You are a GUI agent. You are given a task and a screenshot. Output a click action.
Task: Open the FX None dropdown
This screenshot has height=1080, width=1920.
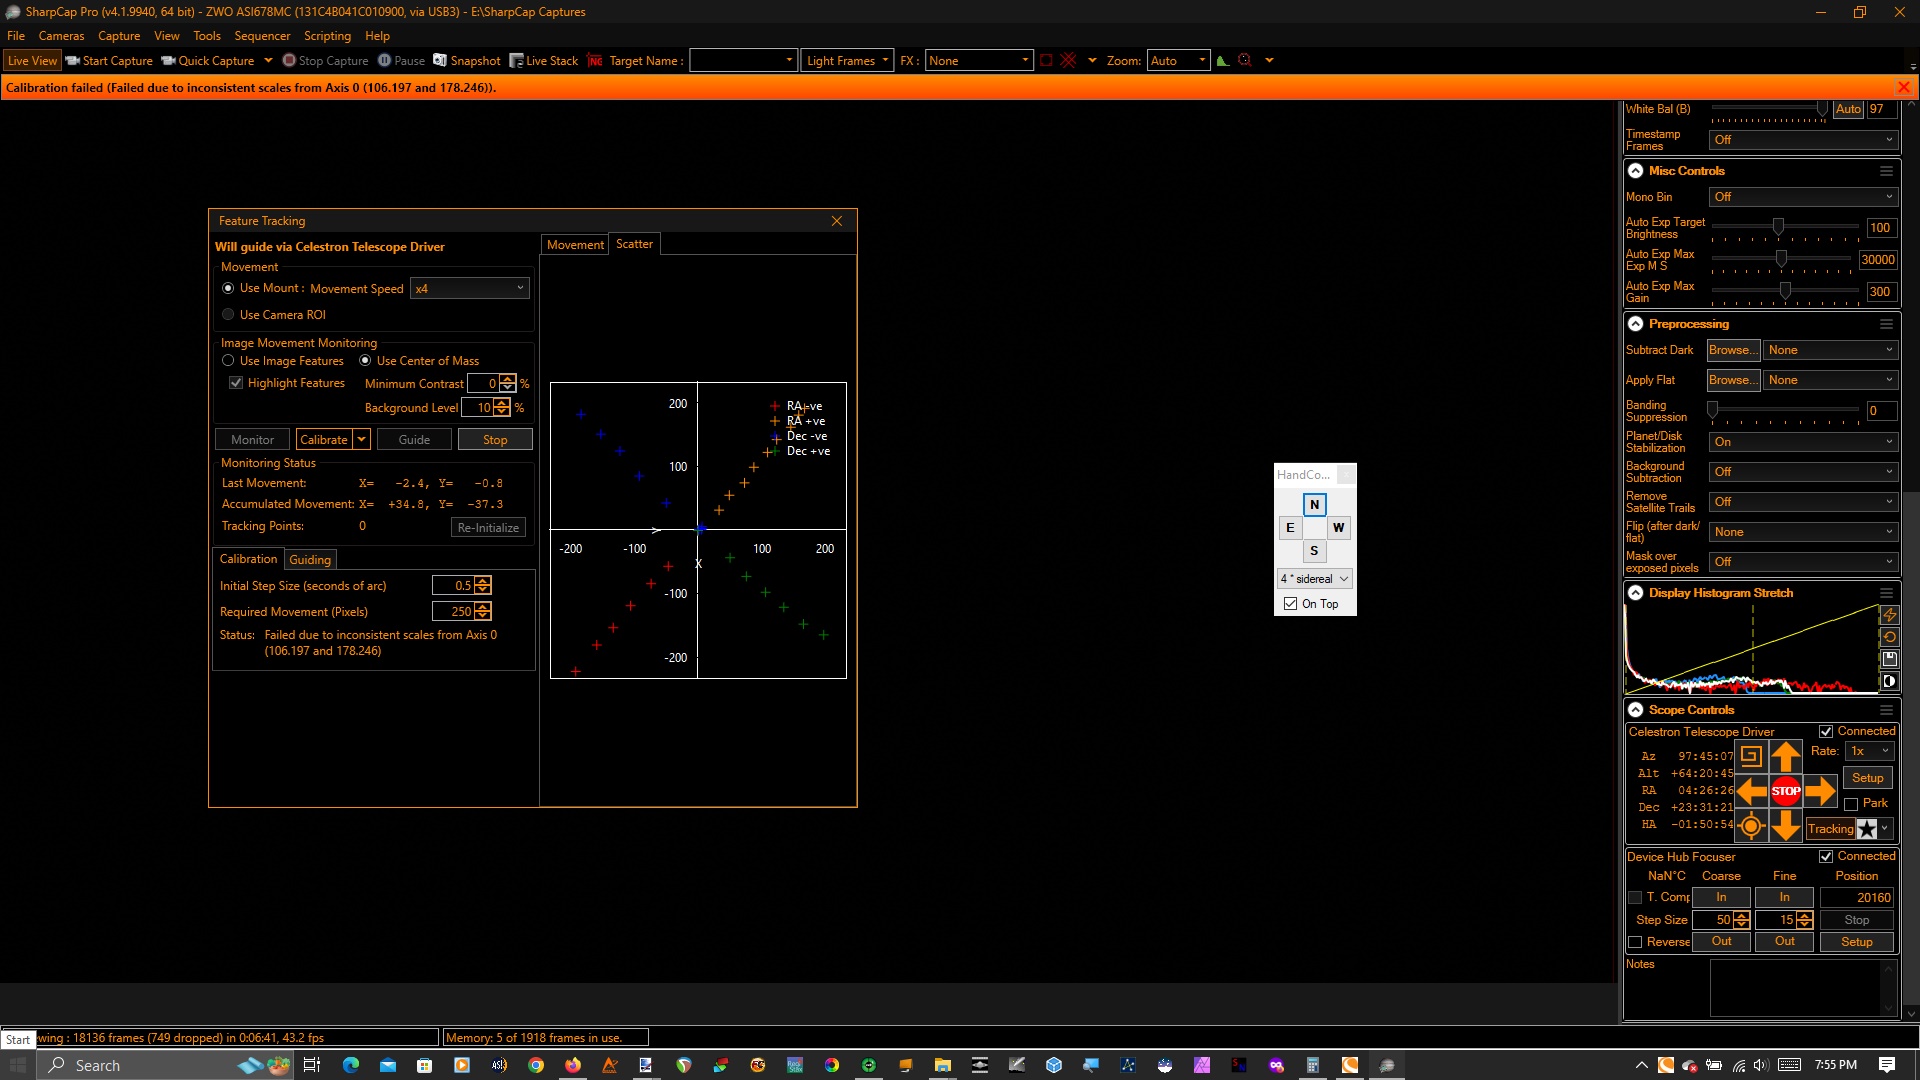click(x=978, y=60)
